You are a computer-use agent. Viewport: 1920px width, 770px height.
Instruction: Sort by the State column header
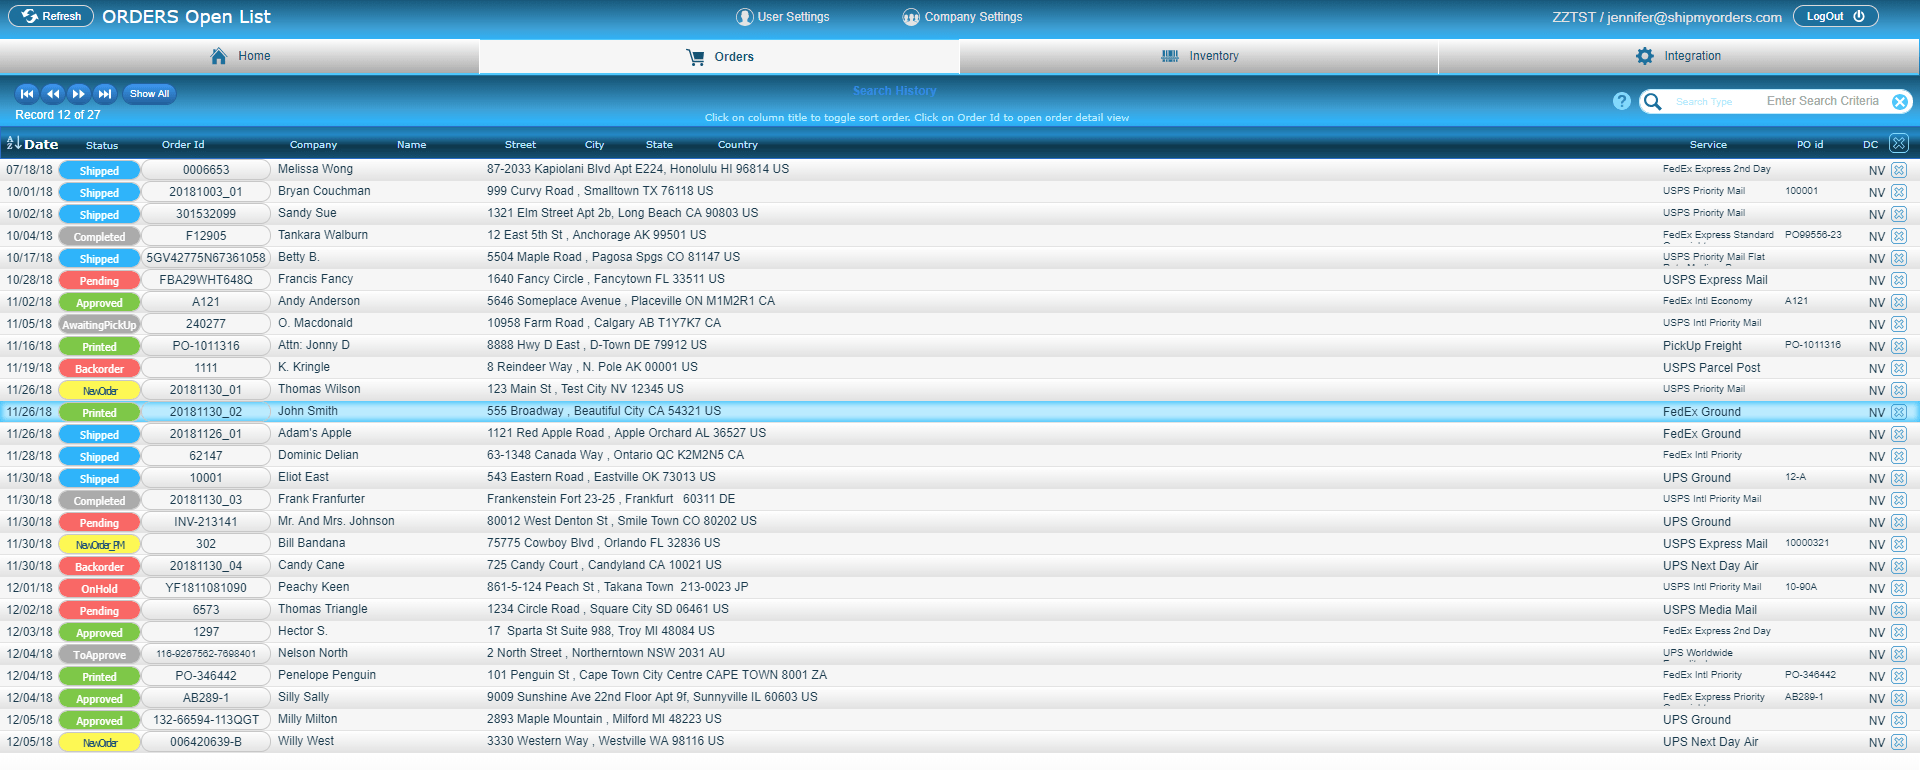pos(659,145)
